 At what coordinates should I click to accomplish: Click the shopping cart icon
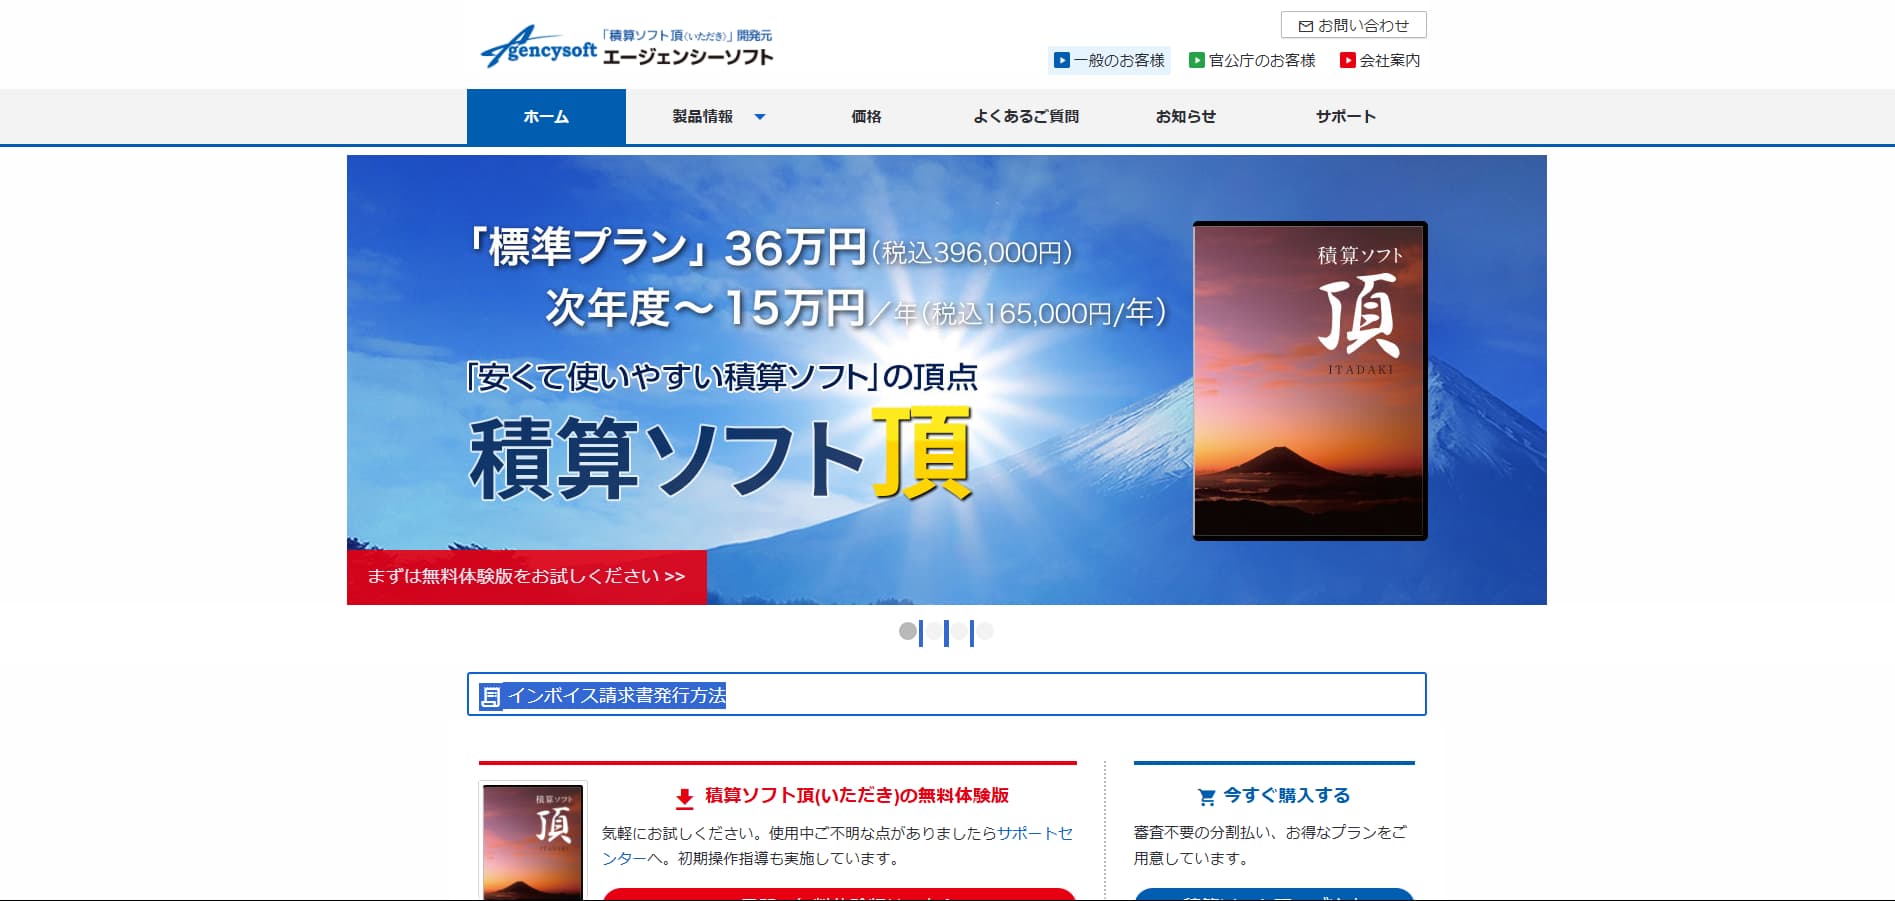pos(1207,797)
